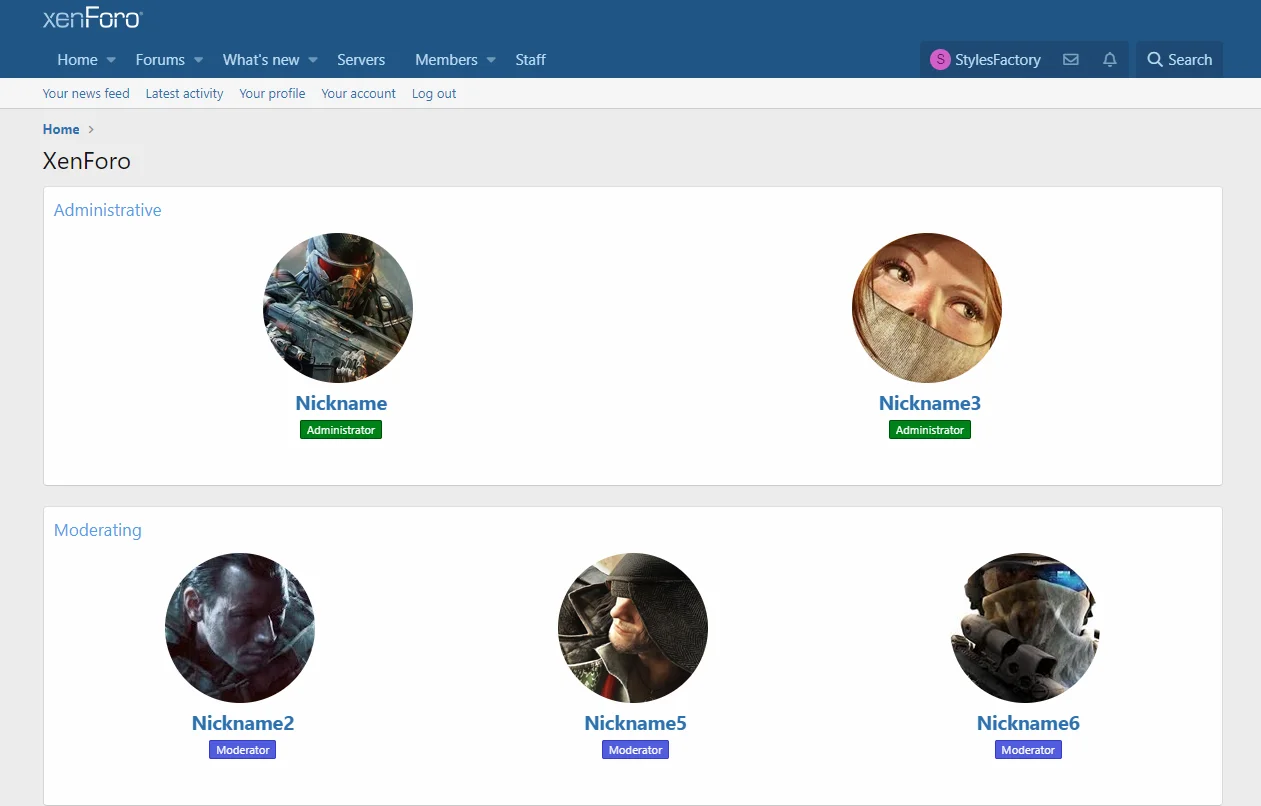Go to Your news feed
The height and width of the screenshot is (806, 1261).
[x=86, y=93]
